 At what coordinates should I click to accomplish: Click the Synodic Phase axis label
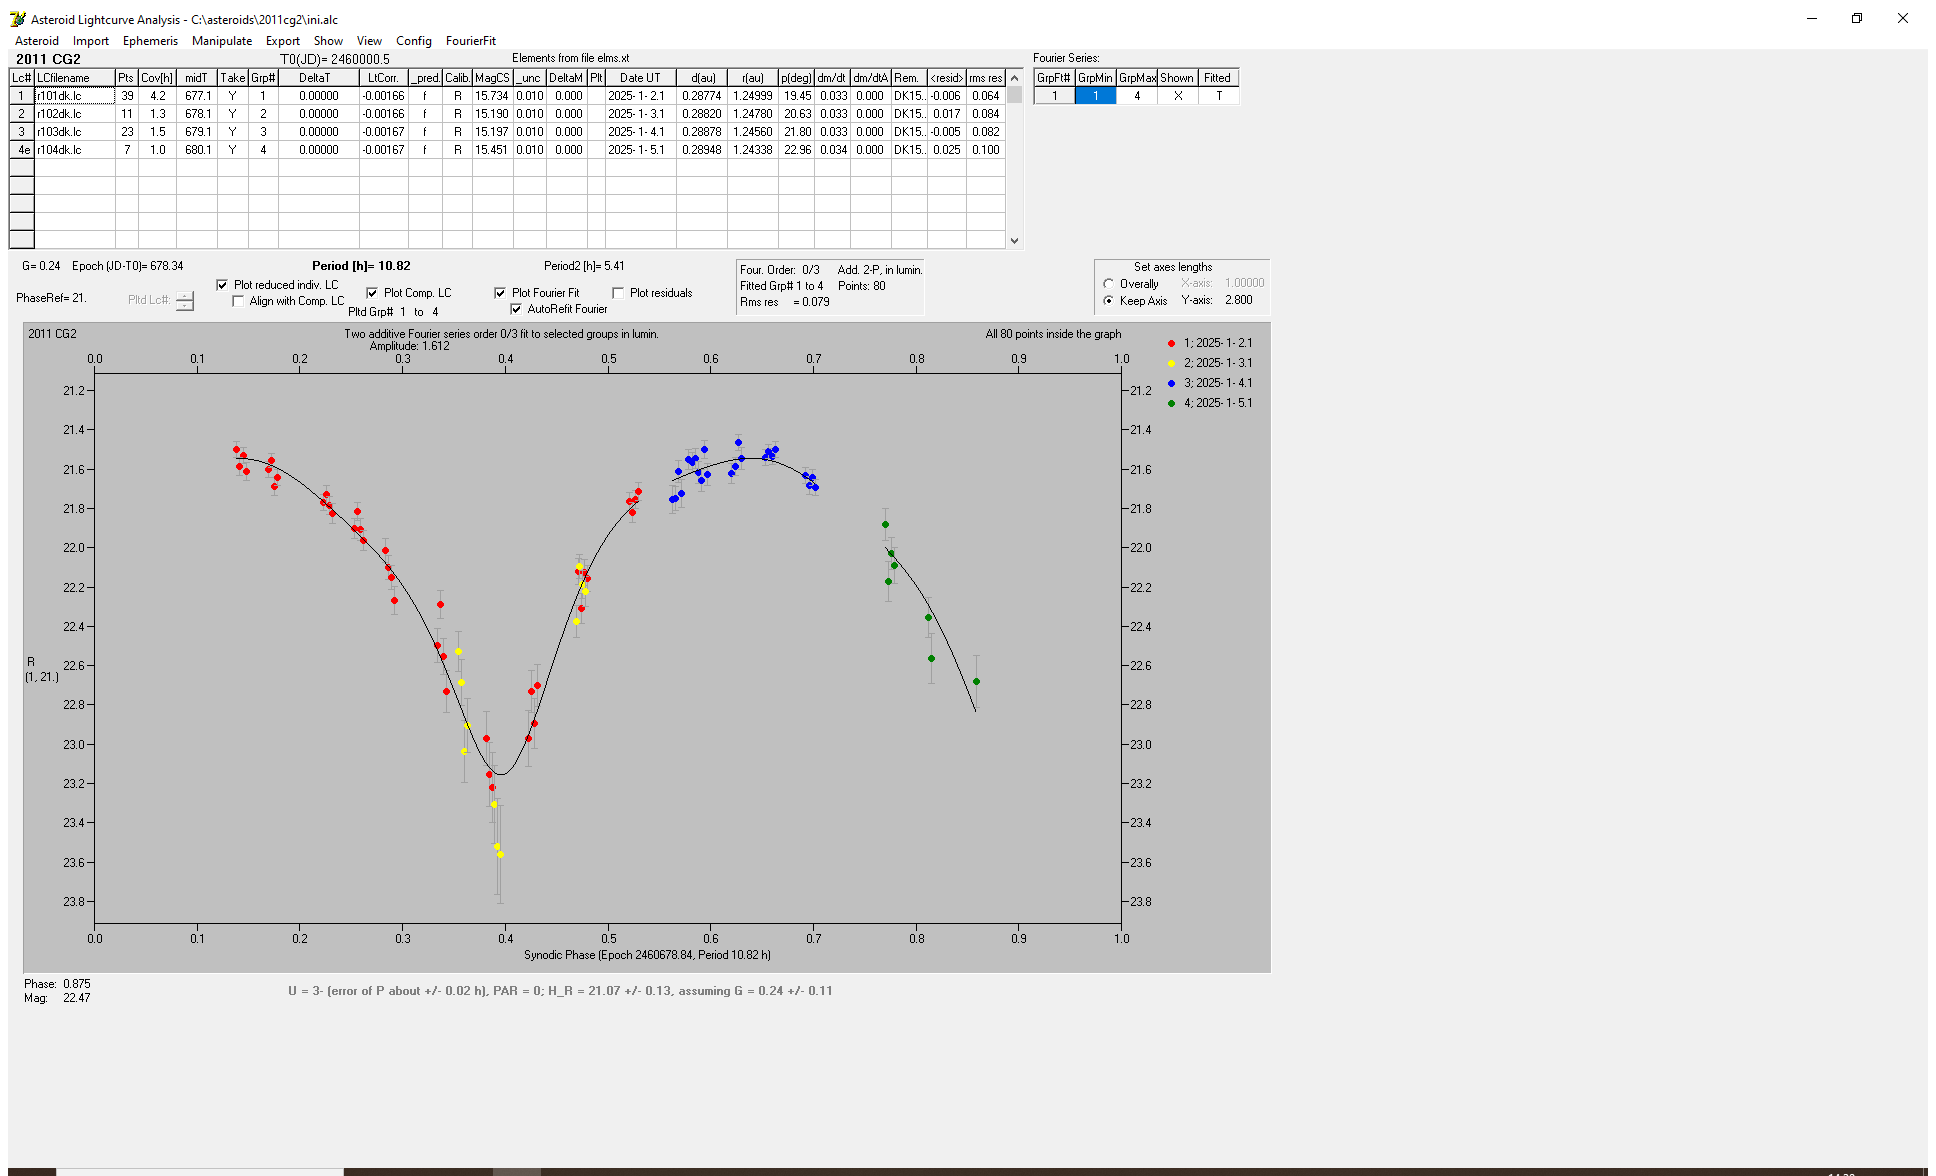click(x=648, y=955)
